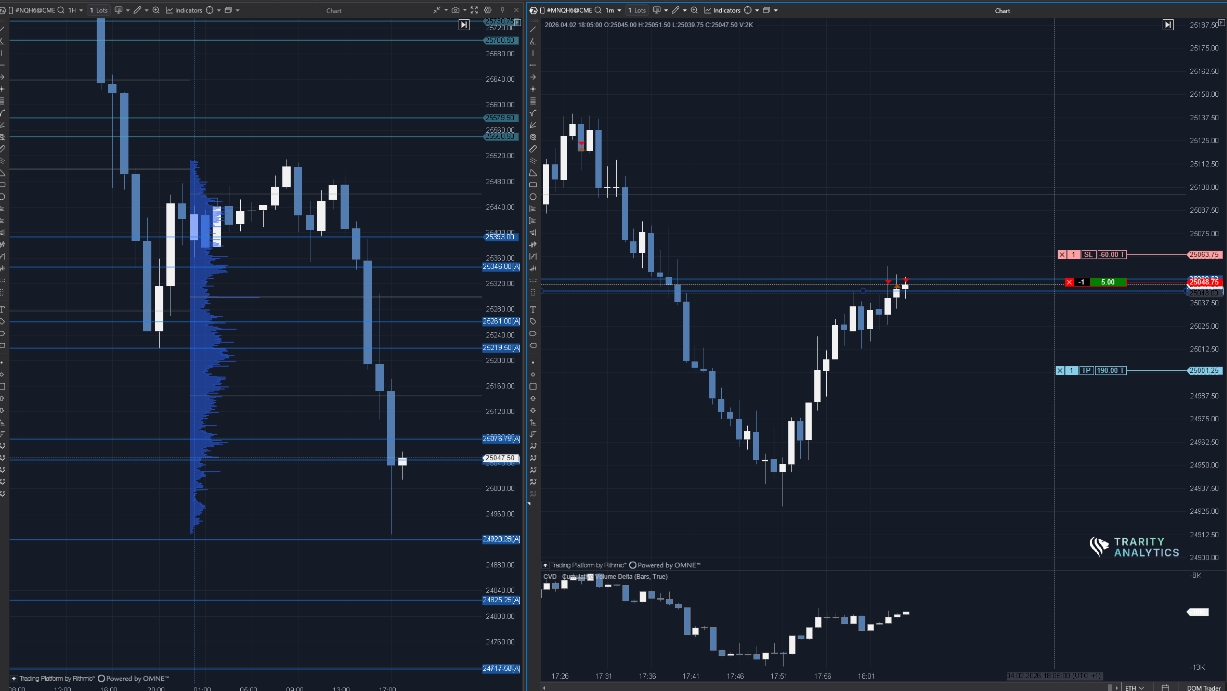Click the 1 Lots field in right chart
1227x691 pixels.
click(637, 10)
